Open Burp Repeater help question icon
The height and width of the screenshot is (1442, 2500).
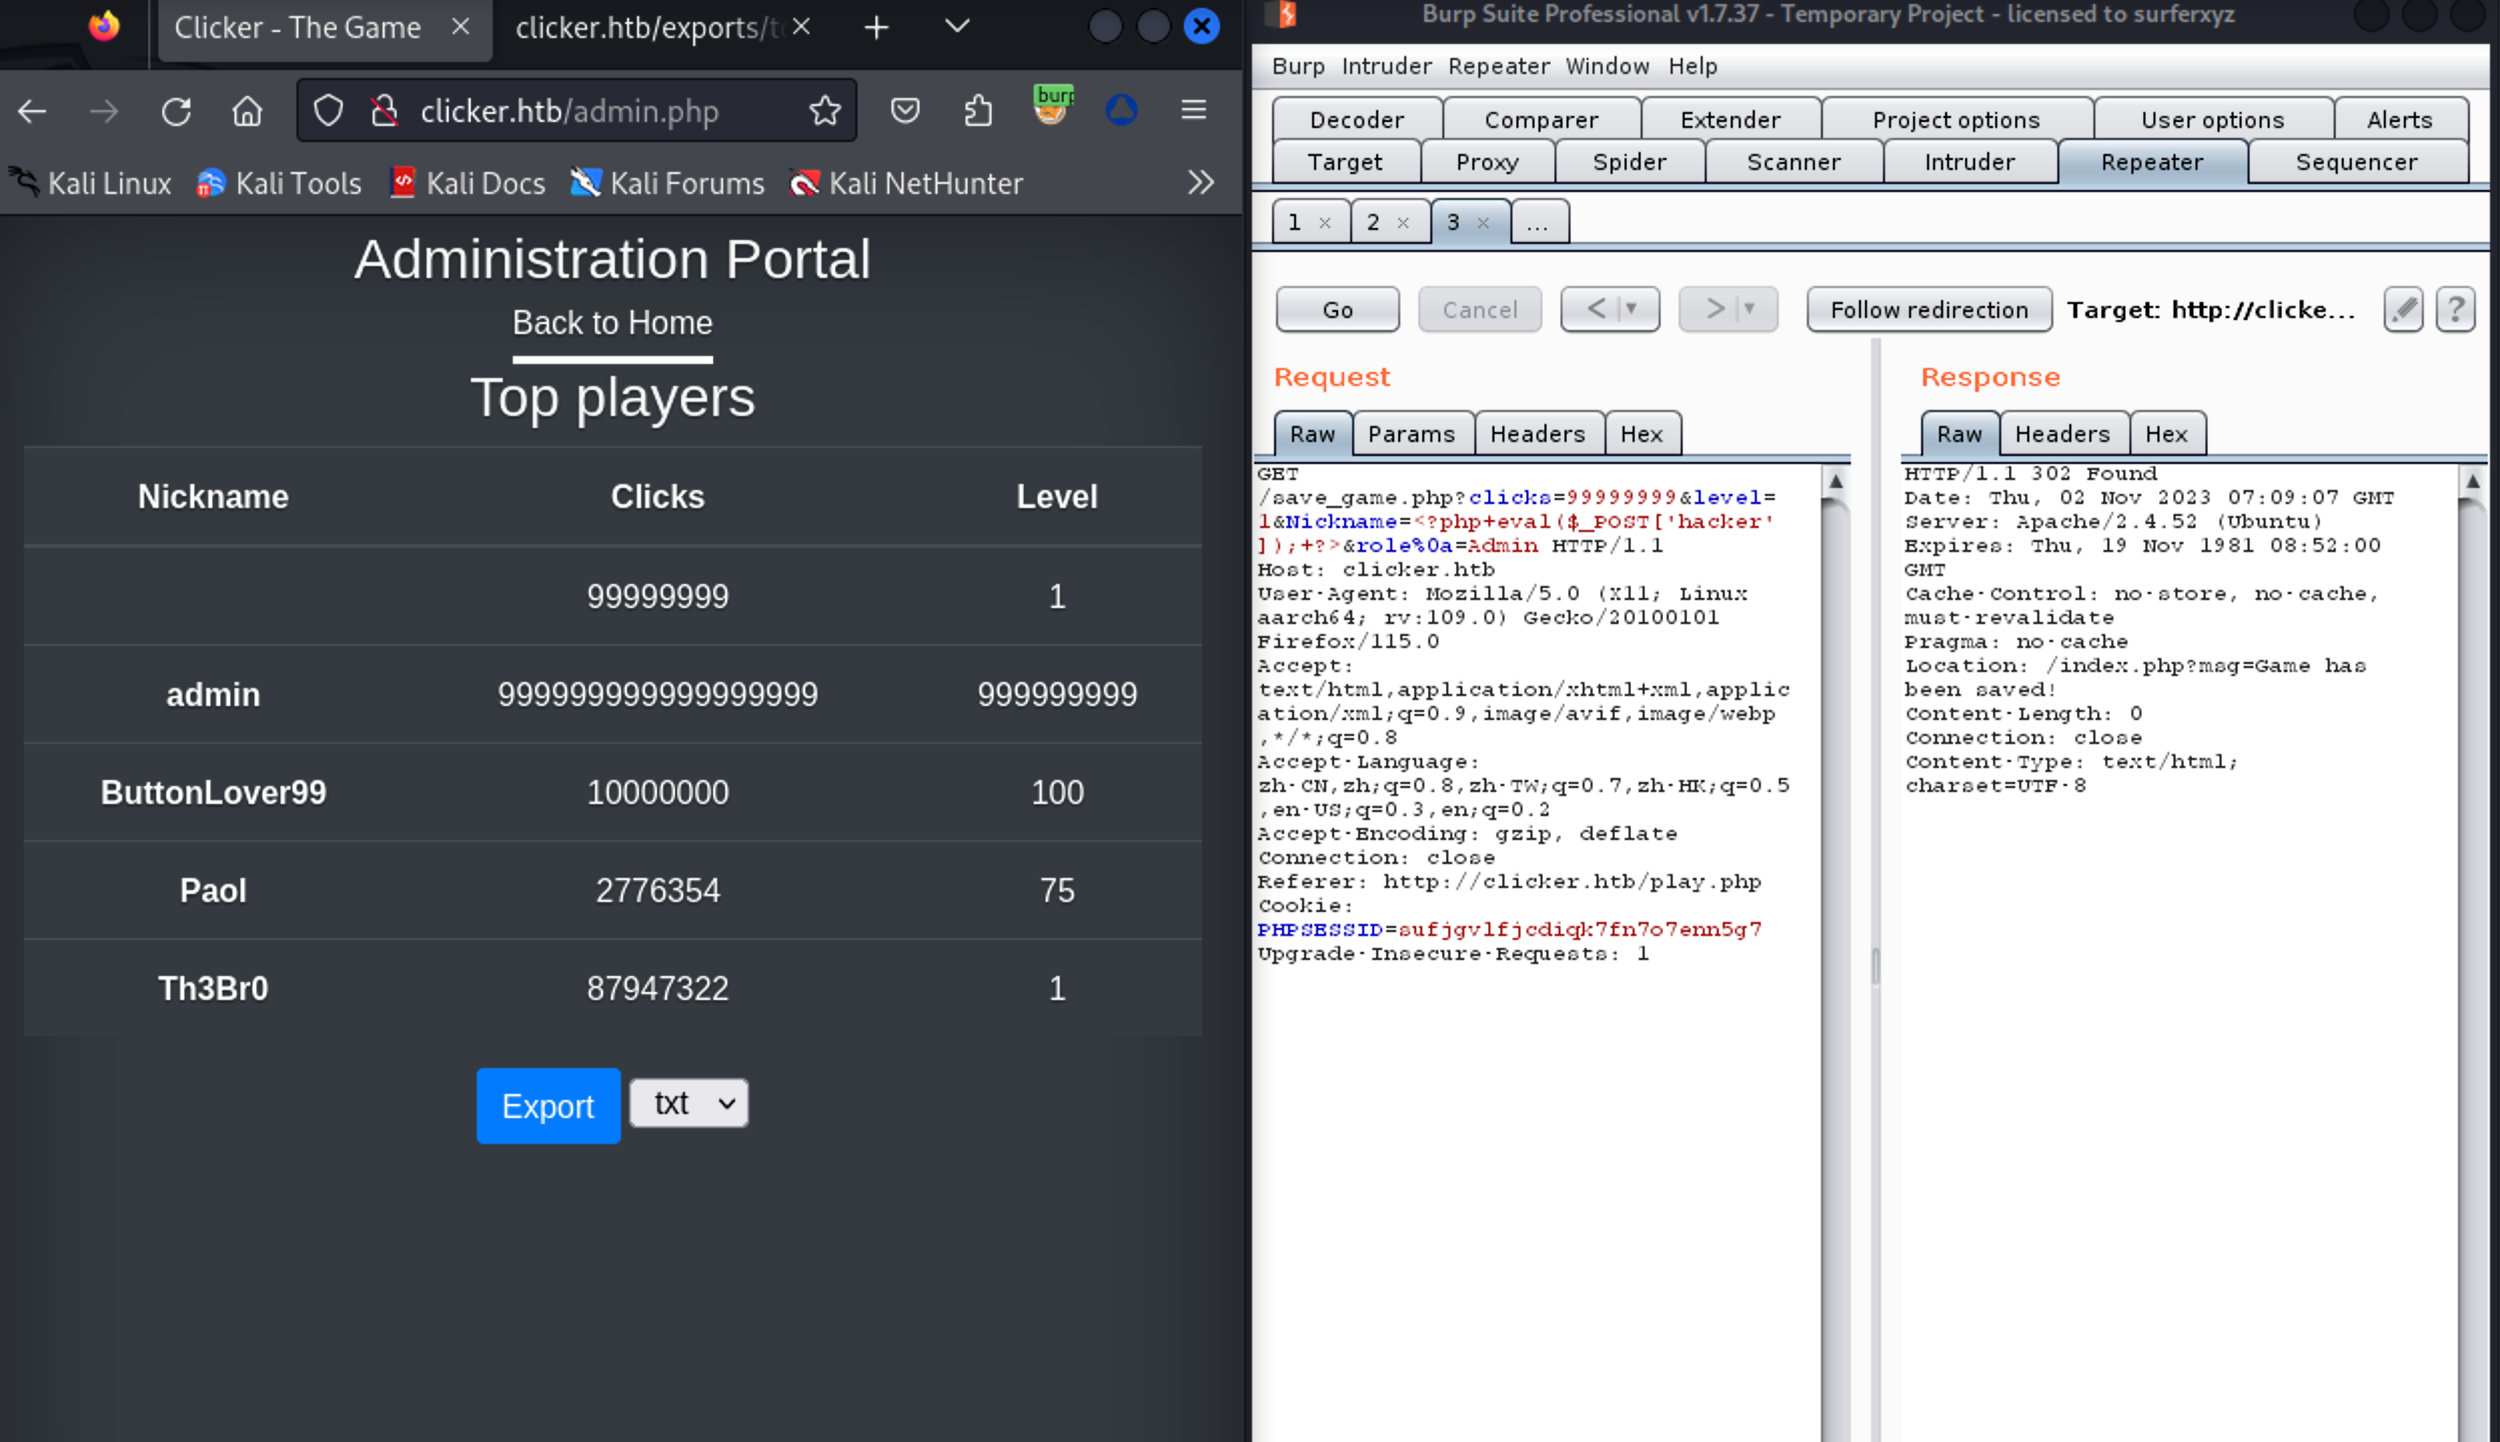click(x=2455, y=309)
